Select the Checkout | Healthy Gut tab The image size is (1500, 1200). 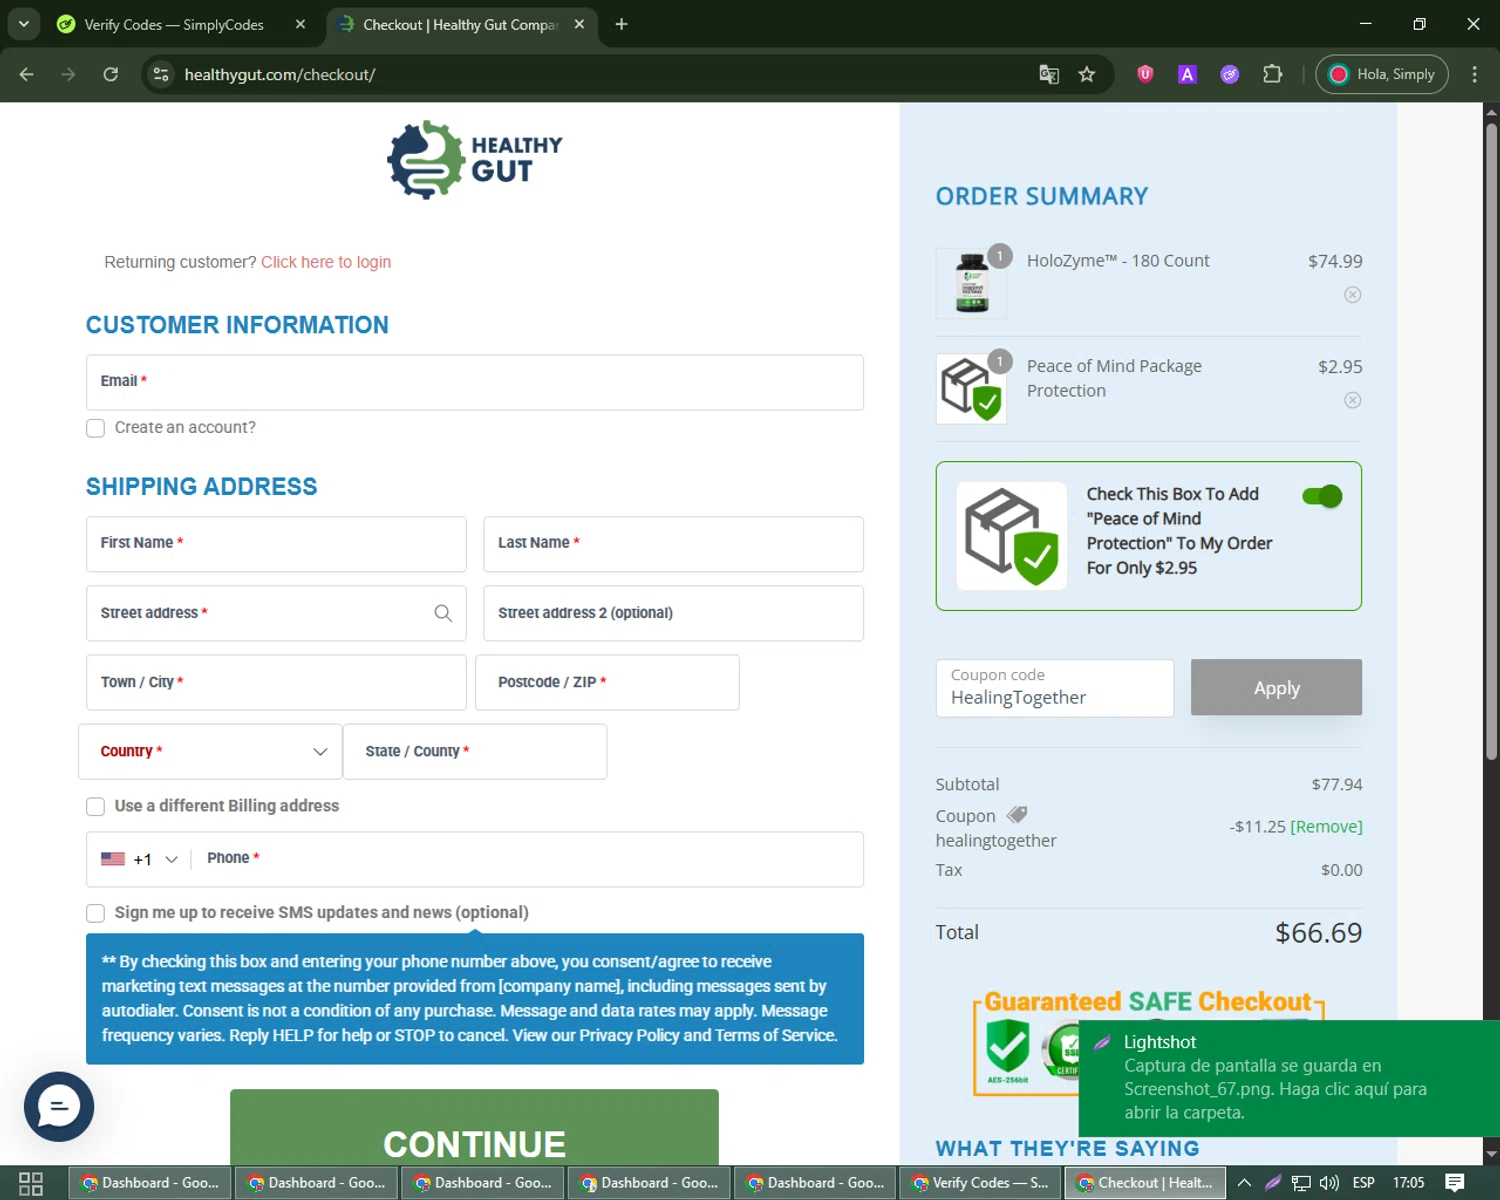tap(460, 24)
